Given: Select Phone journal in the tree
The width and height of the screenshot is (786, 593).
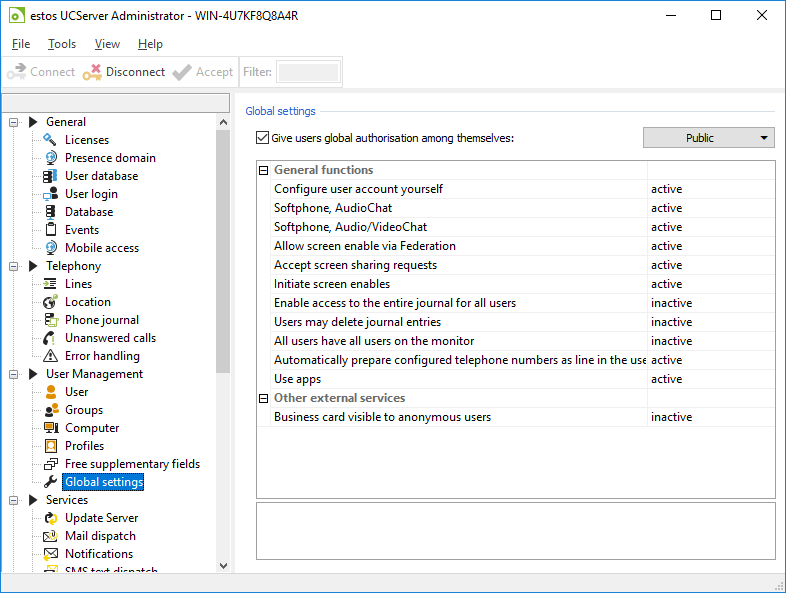Looking at the screenshot, I should pyautogui.click(x=102, y=320).
